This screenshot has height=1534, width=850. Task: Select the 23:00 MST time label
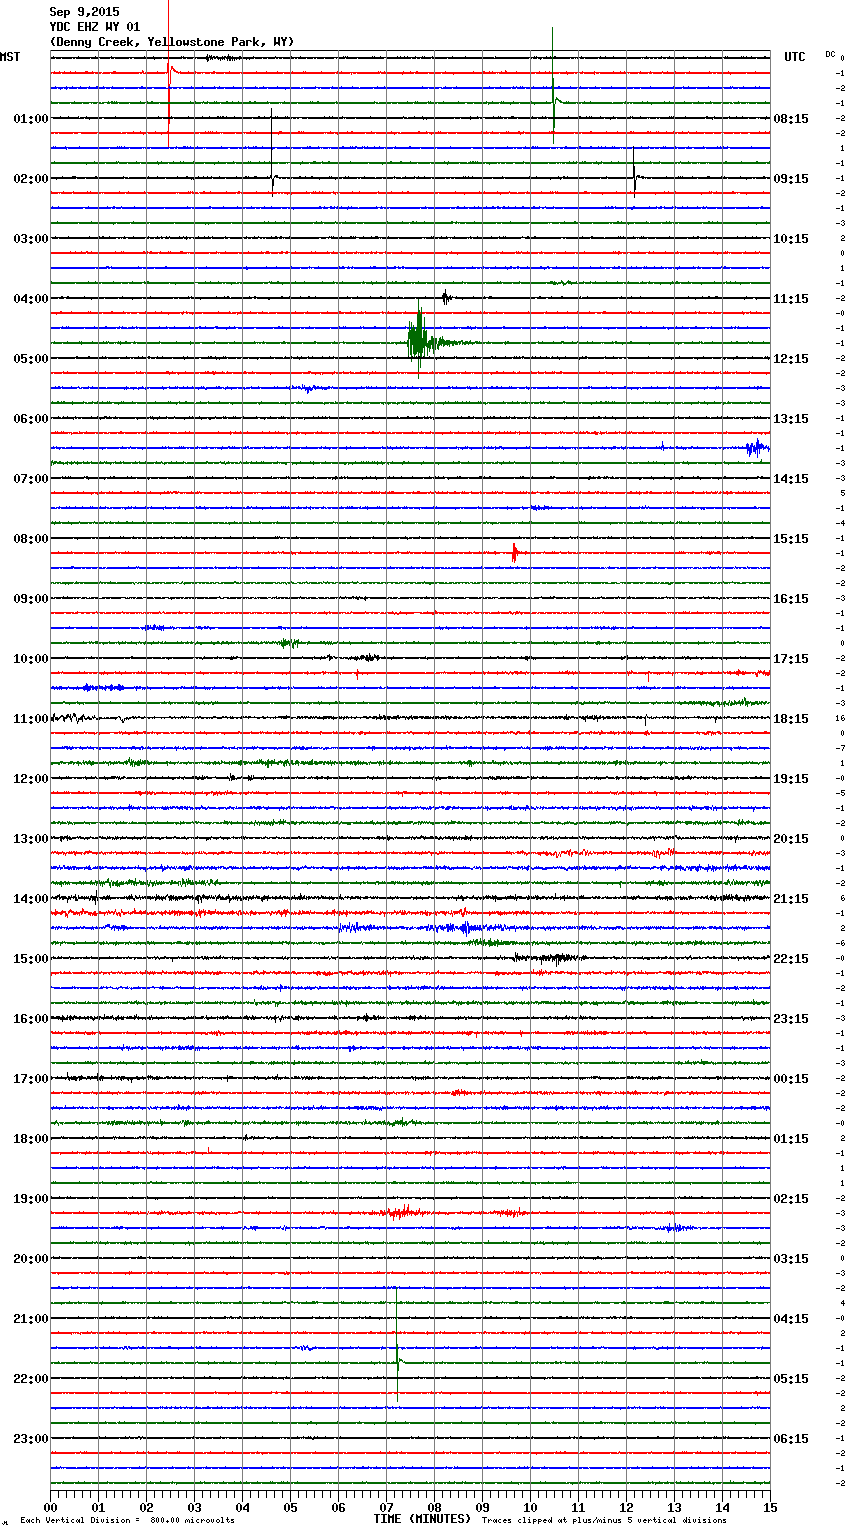pyautogui.click(x=31, y=1439)
